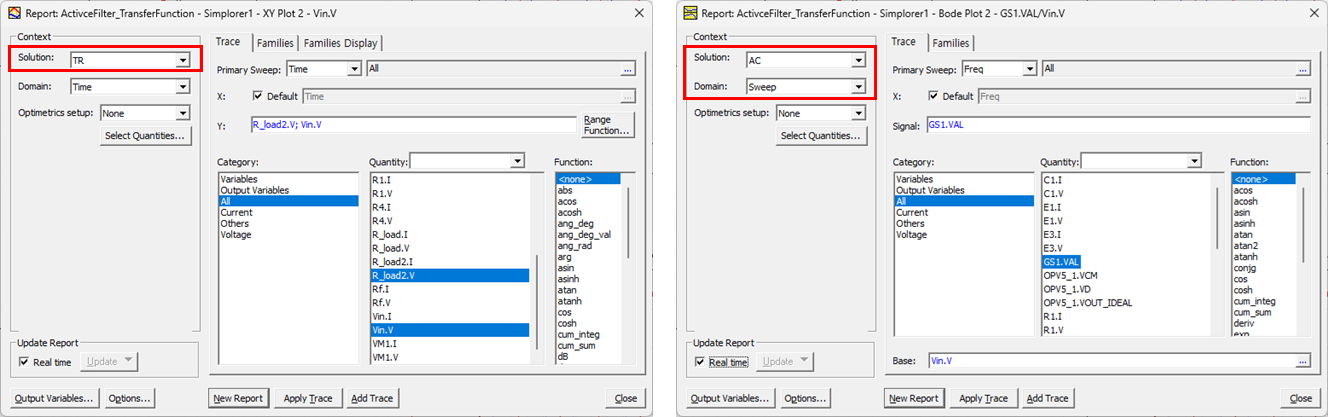Click the Bode Plot report window title icon

coord(689,12)
